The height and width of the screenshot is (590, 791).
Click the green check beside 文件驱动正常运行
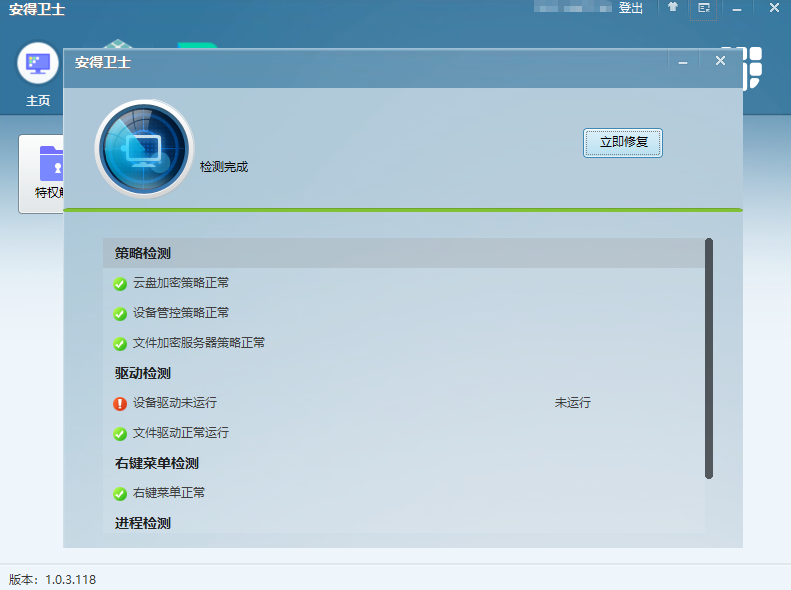120,434
